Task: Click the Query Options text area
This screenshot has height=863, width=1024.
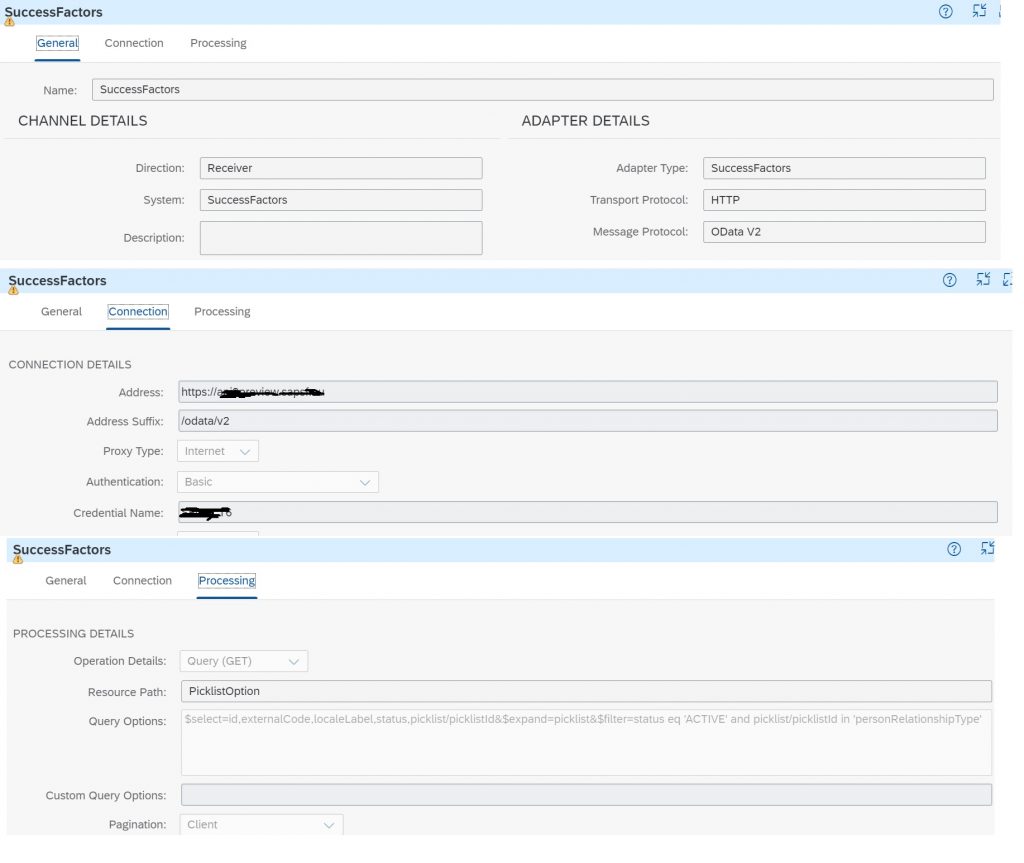Action: [x=586, y=743]
